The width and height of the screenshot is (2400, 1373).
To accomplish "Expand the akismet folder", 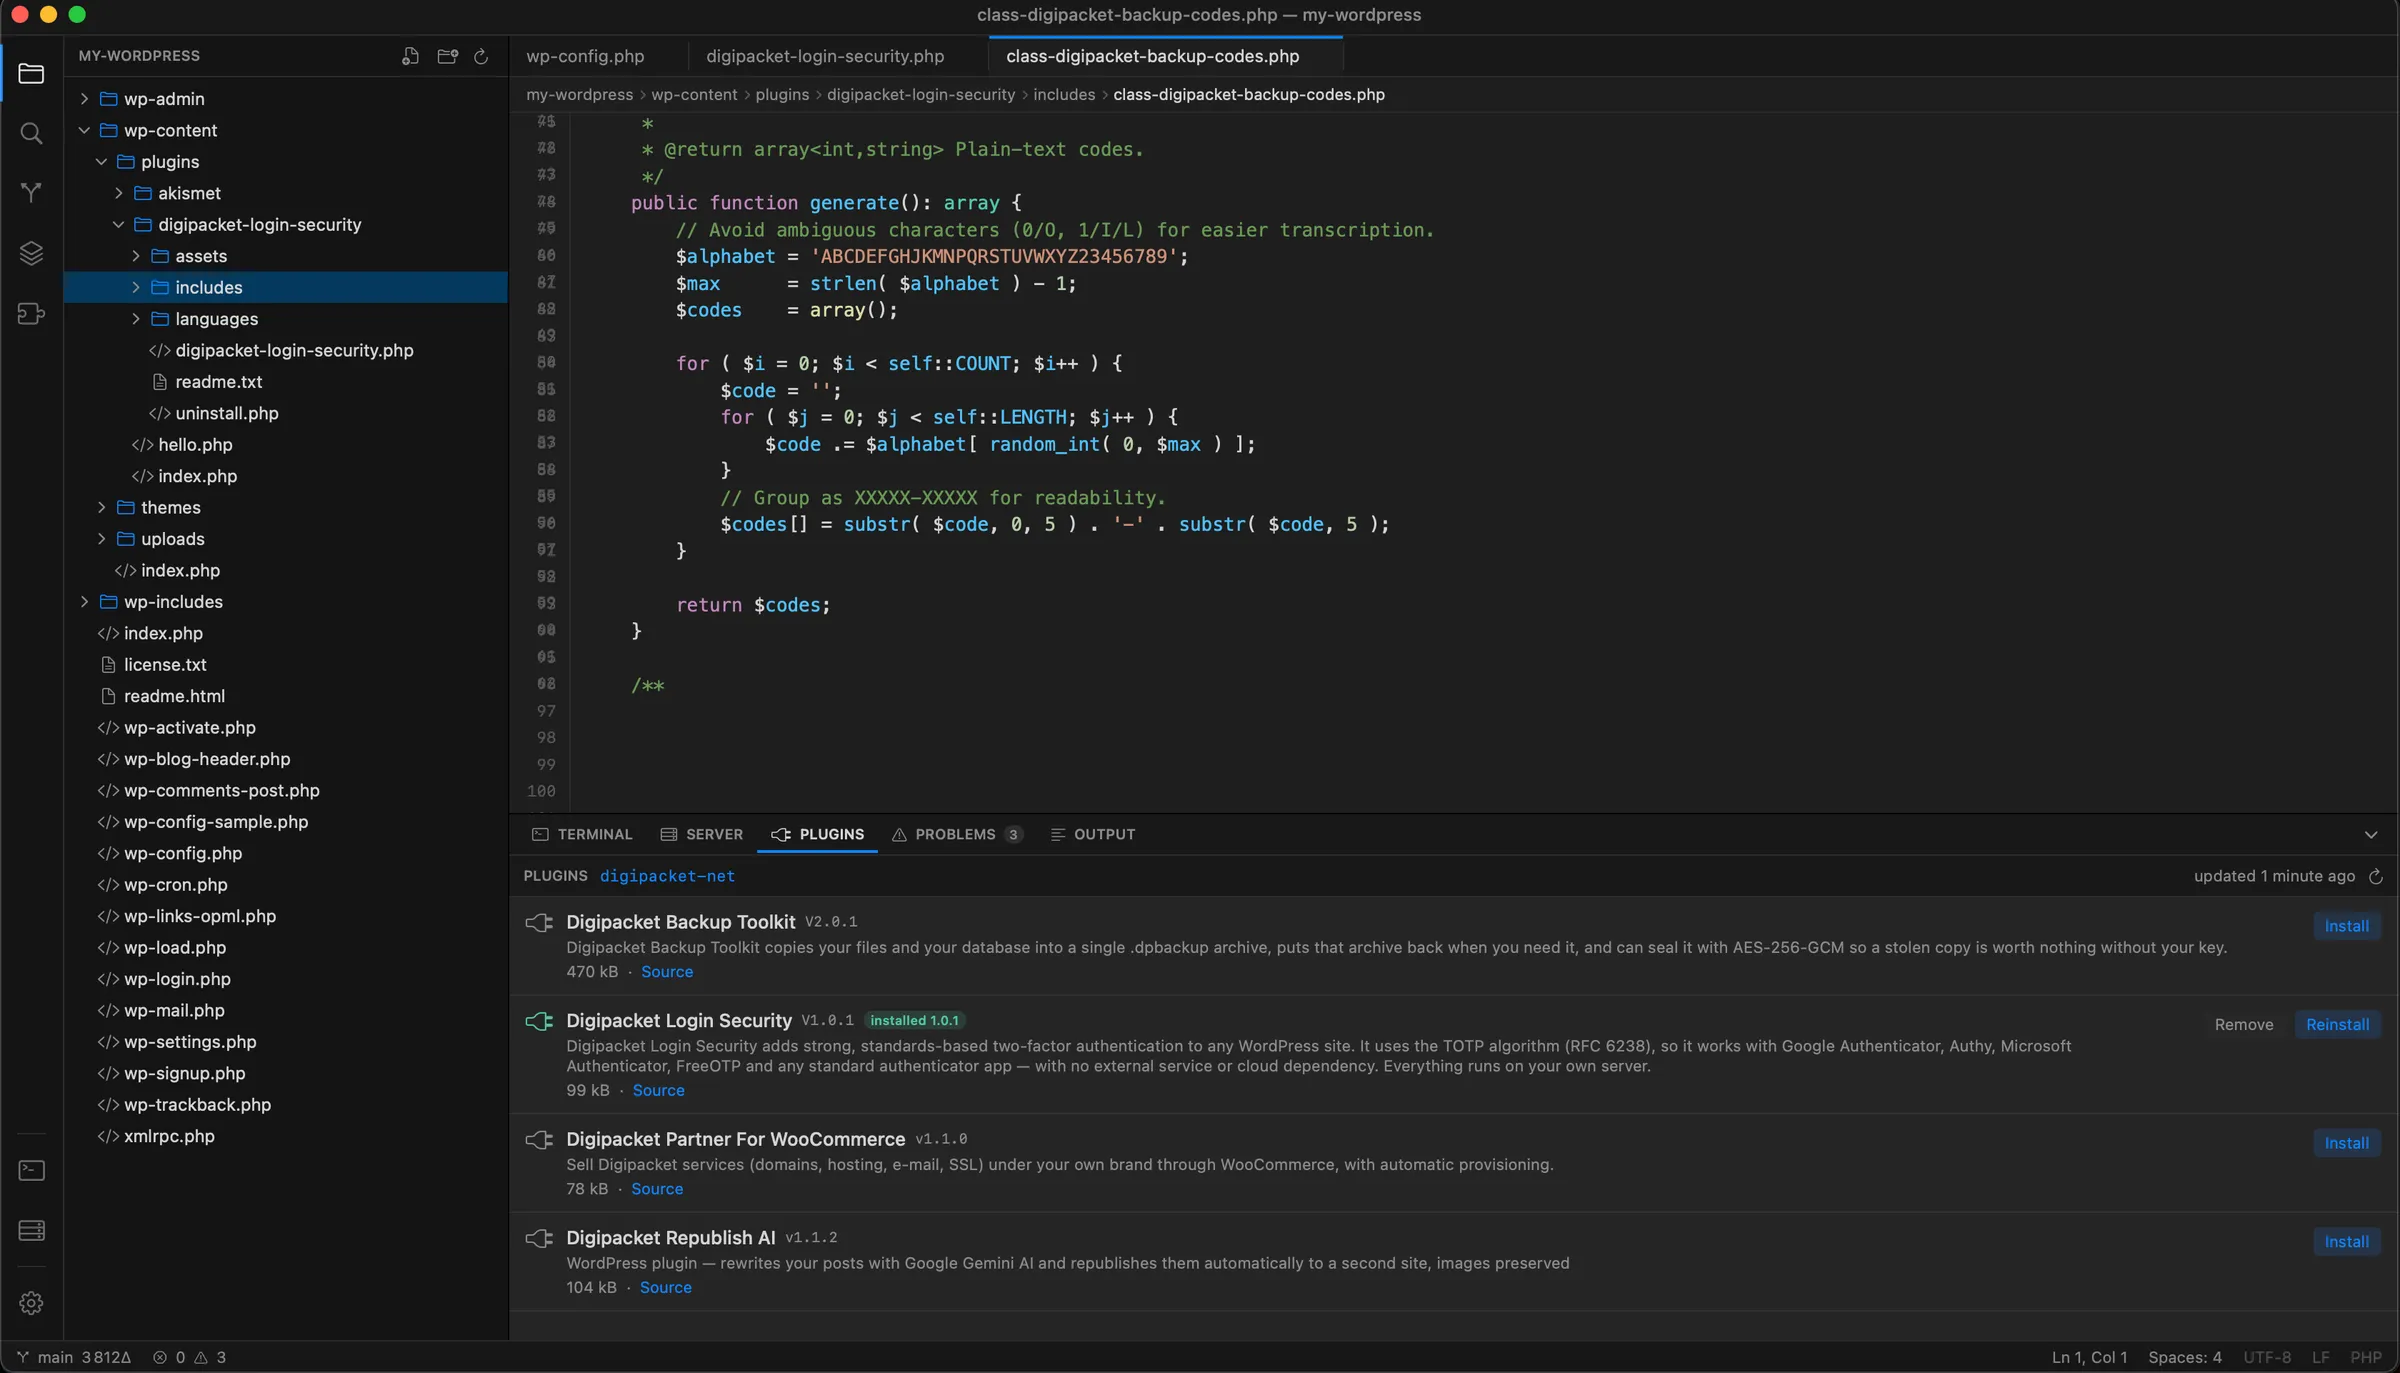I will coord(118,193).
